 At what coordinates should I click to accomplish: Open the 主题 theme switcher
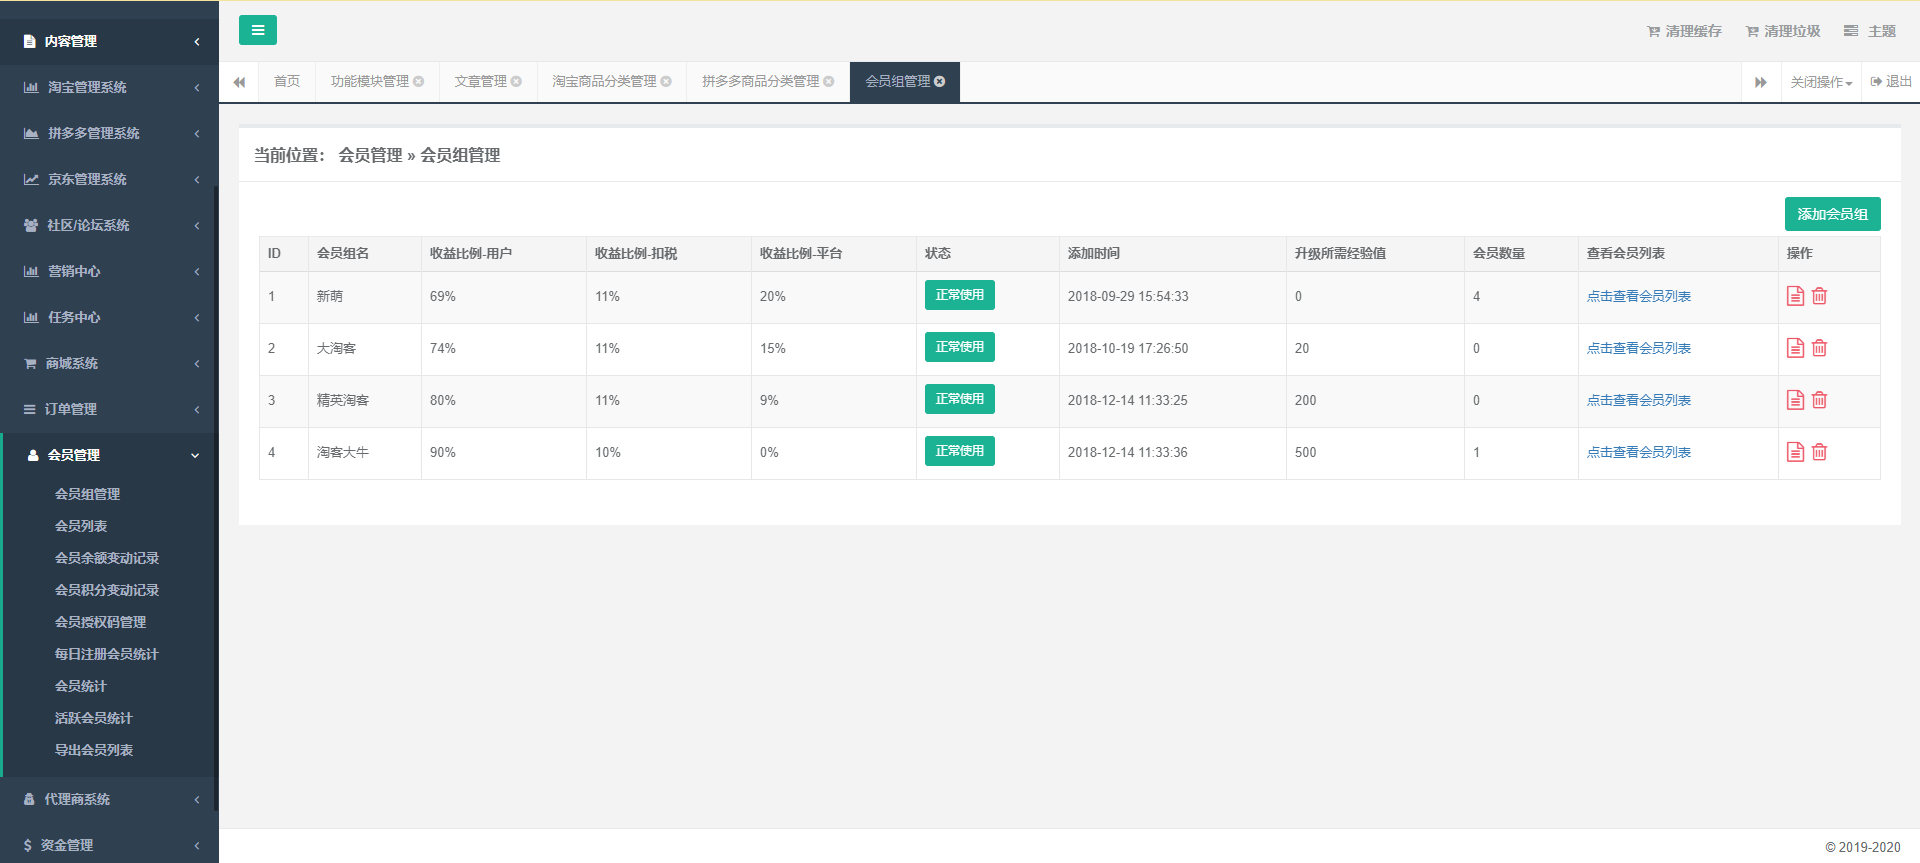[x=1870, y=31]
